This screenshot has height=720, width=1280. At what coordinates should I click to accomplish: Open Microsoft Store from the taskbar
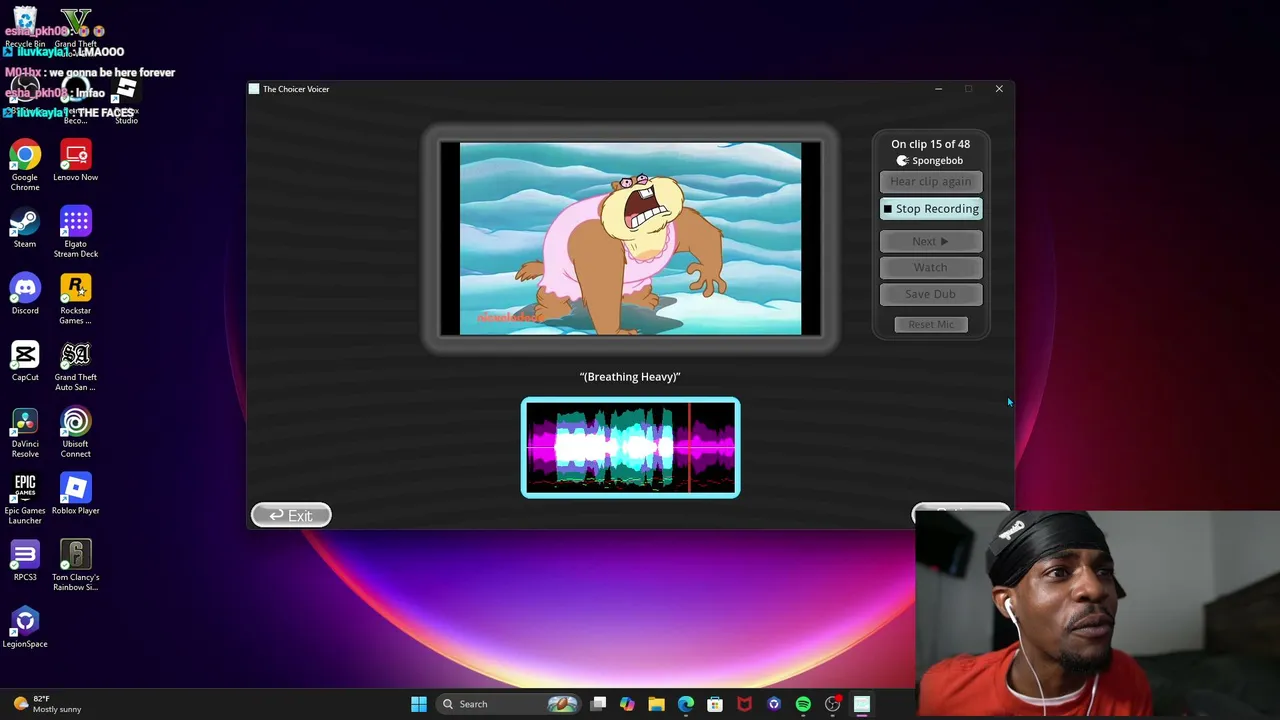715,704
